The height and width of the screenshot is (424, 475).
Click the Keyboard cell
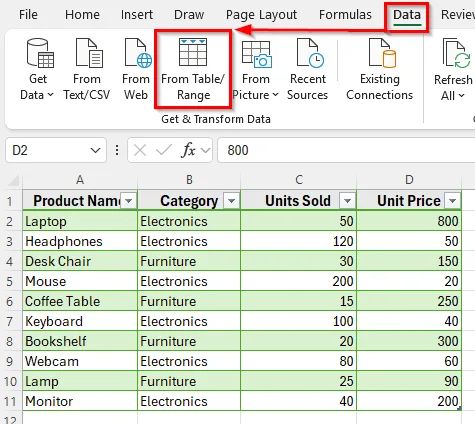80,321
